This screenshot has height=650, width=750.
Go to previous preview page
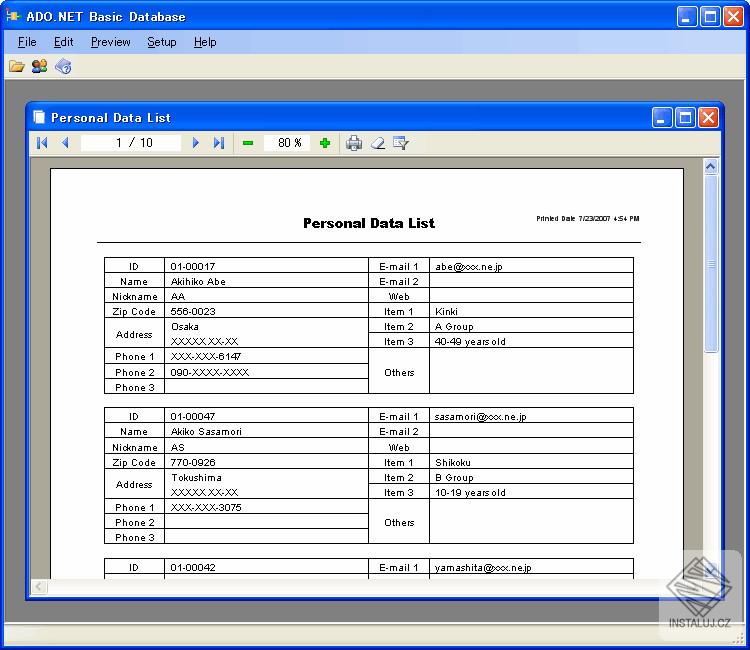(66, 143)
